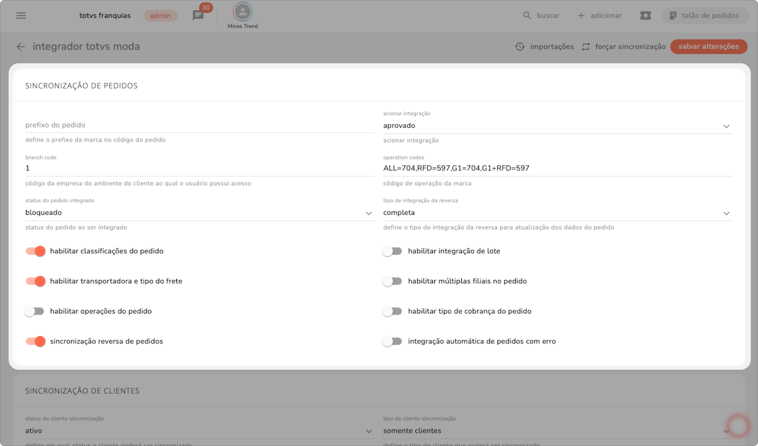Open the chat notifications icon
The width and height of the screenshot is (758, 446).
coord(198,16)
